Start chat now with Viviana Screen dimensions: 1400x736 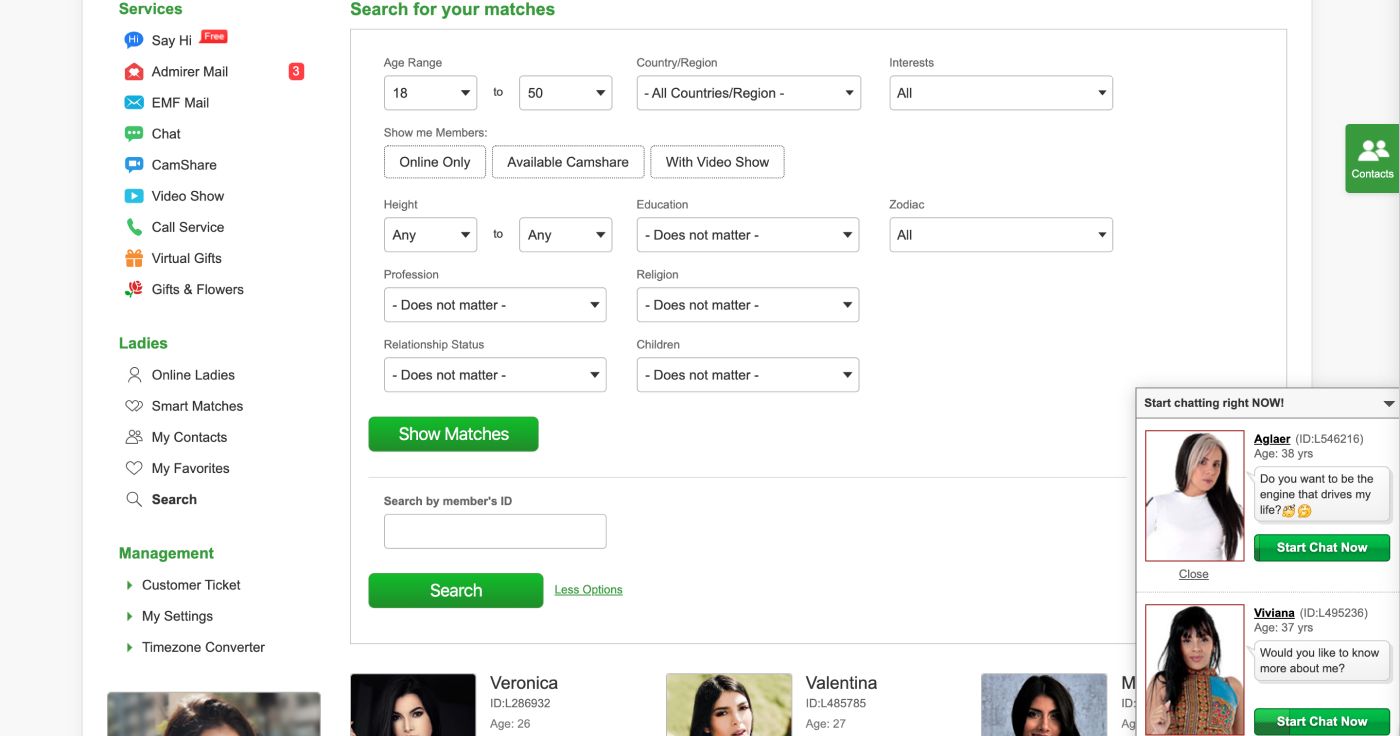click(x=1322, y=721)
